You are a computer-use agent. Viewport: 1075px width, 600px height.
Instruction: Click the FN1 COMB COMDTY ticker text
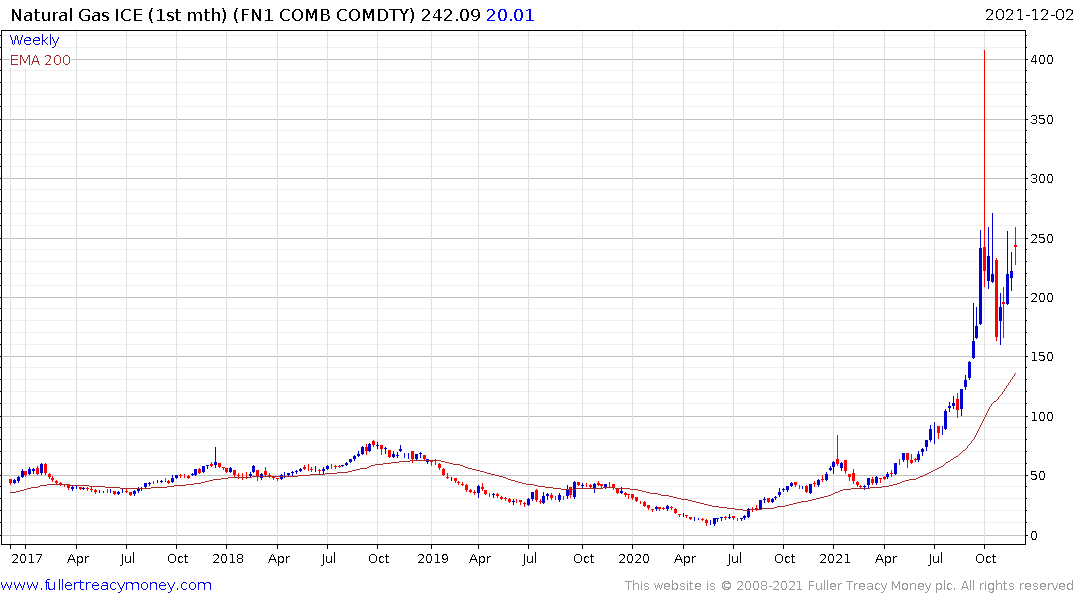pyautogui.click(x=324, y=15)
